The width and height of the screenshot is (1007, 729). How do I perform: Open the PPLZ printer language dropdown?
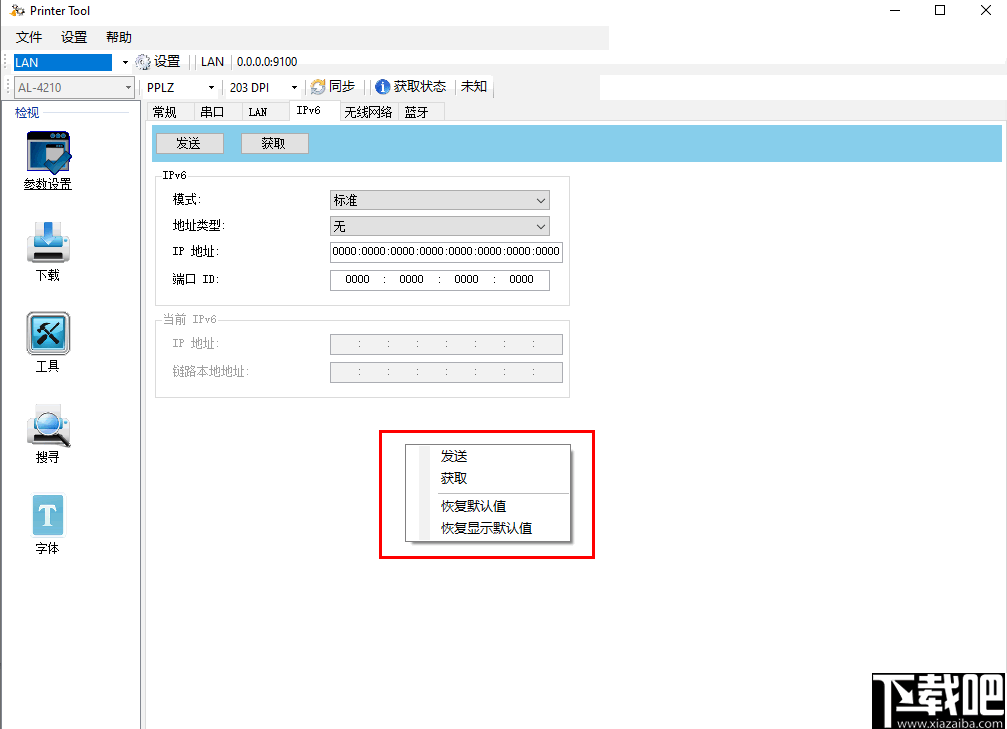point(178,87)
